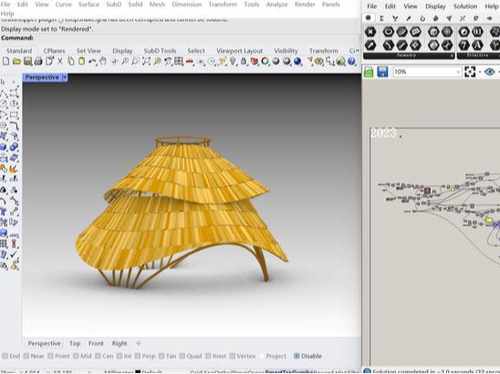Toggle Cen osnap checkbox
The image size is (500, 374).
[98, 356]
